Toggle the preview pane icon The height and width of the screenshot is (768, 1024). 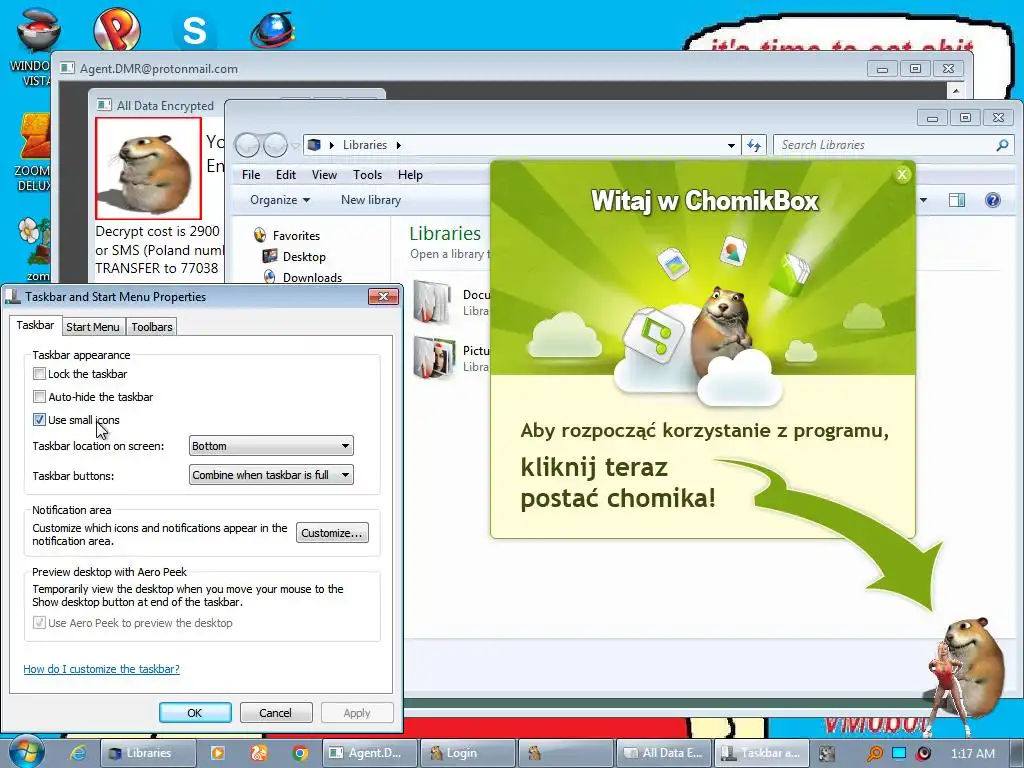(x=957, y=200)
